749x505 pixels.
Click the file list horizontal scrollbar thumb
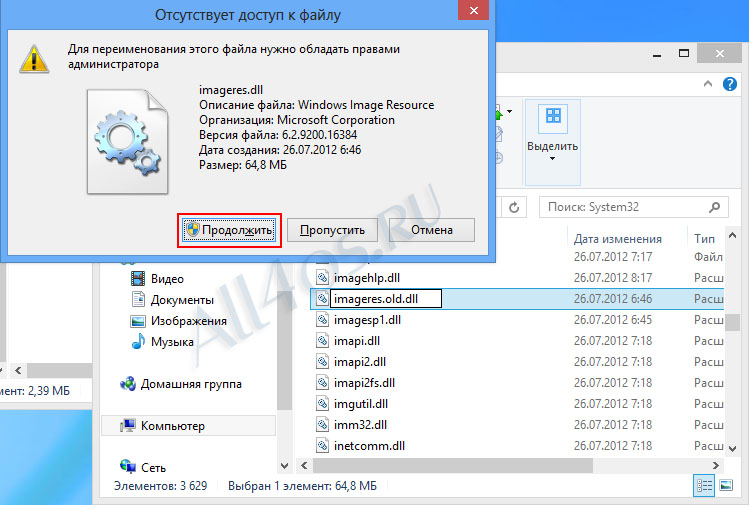[452, 465]
